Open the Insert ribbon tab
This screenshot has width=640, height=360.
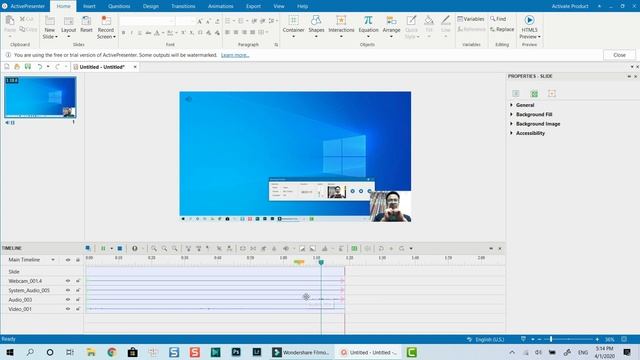coord(89,6)
